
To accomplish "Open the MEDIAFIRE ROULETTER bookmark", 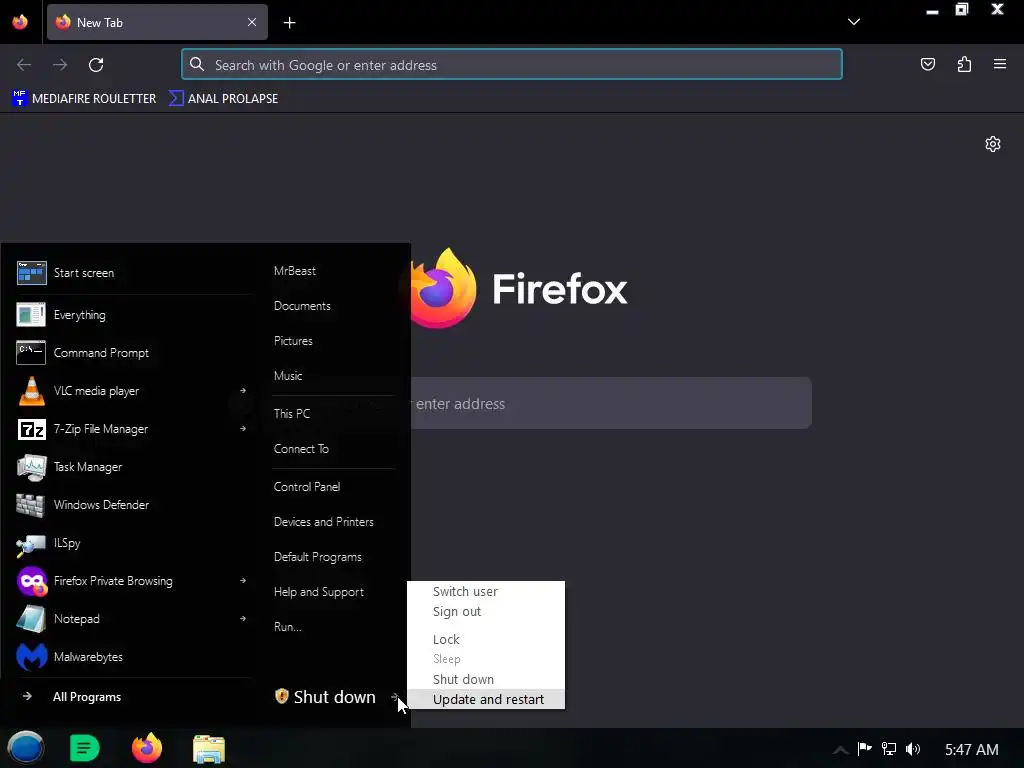I will coord(84,99).
